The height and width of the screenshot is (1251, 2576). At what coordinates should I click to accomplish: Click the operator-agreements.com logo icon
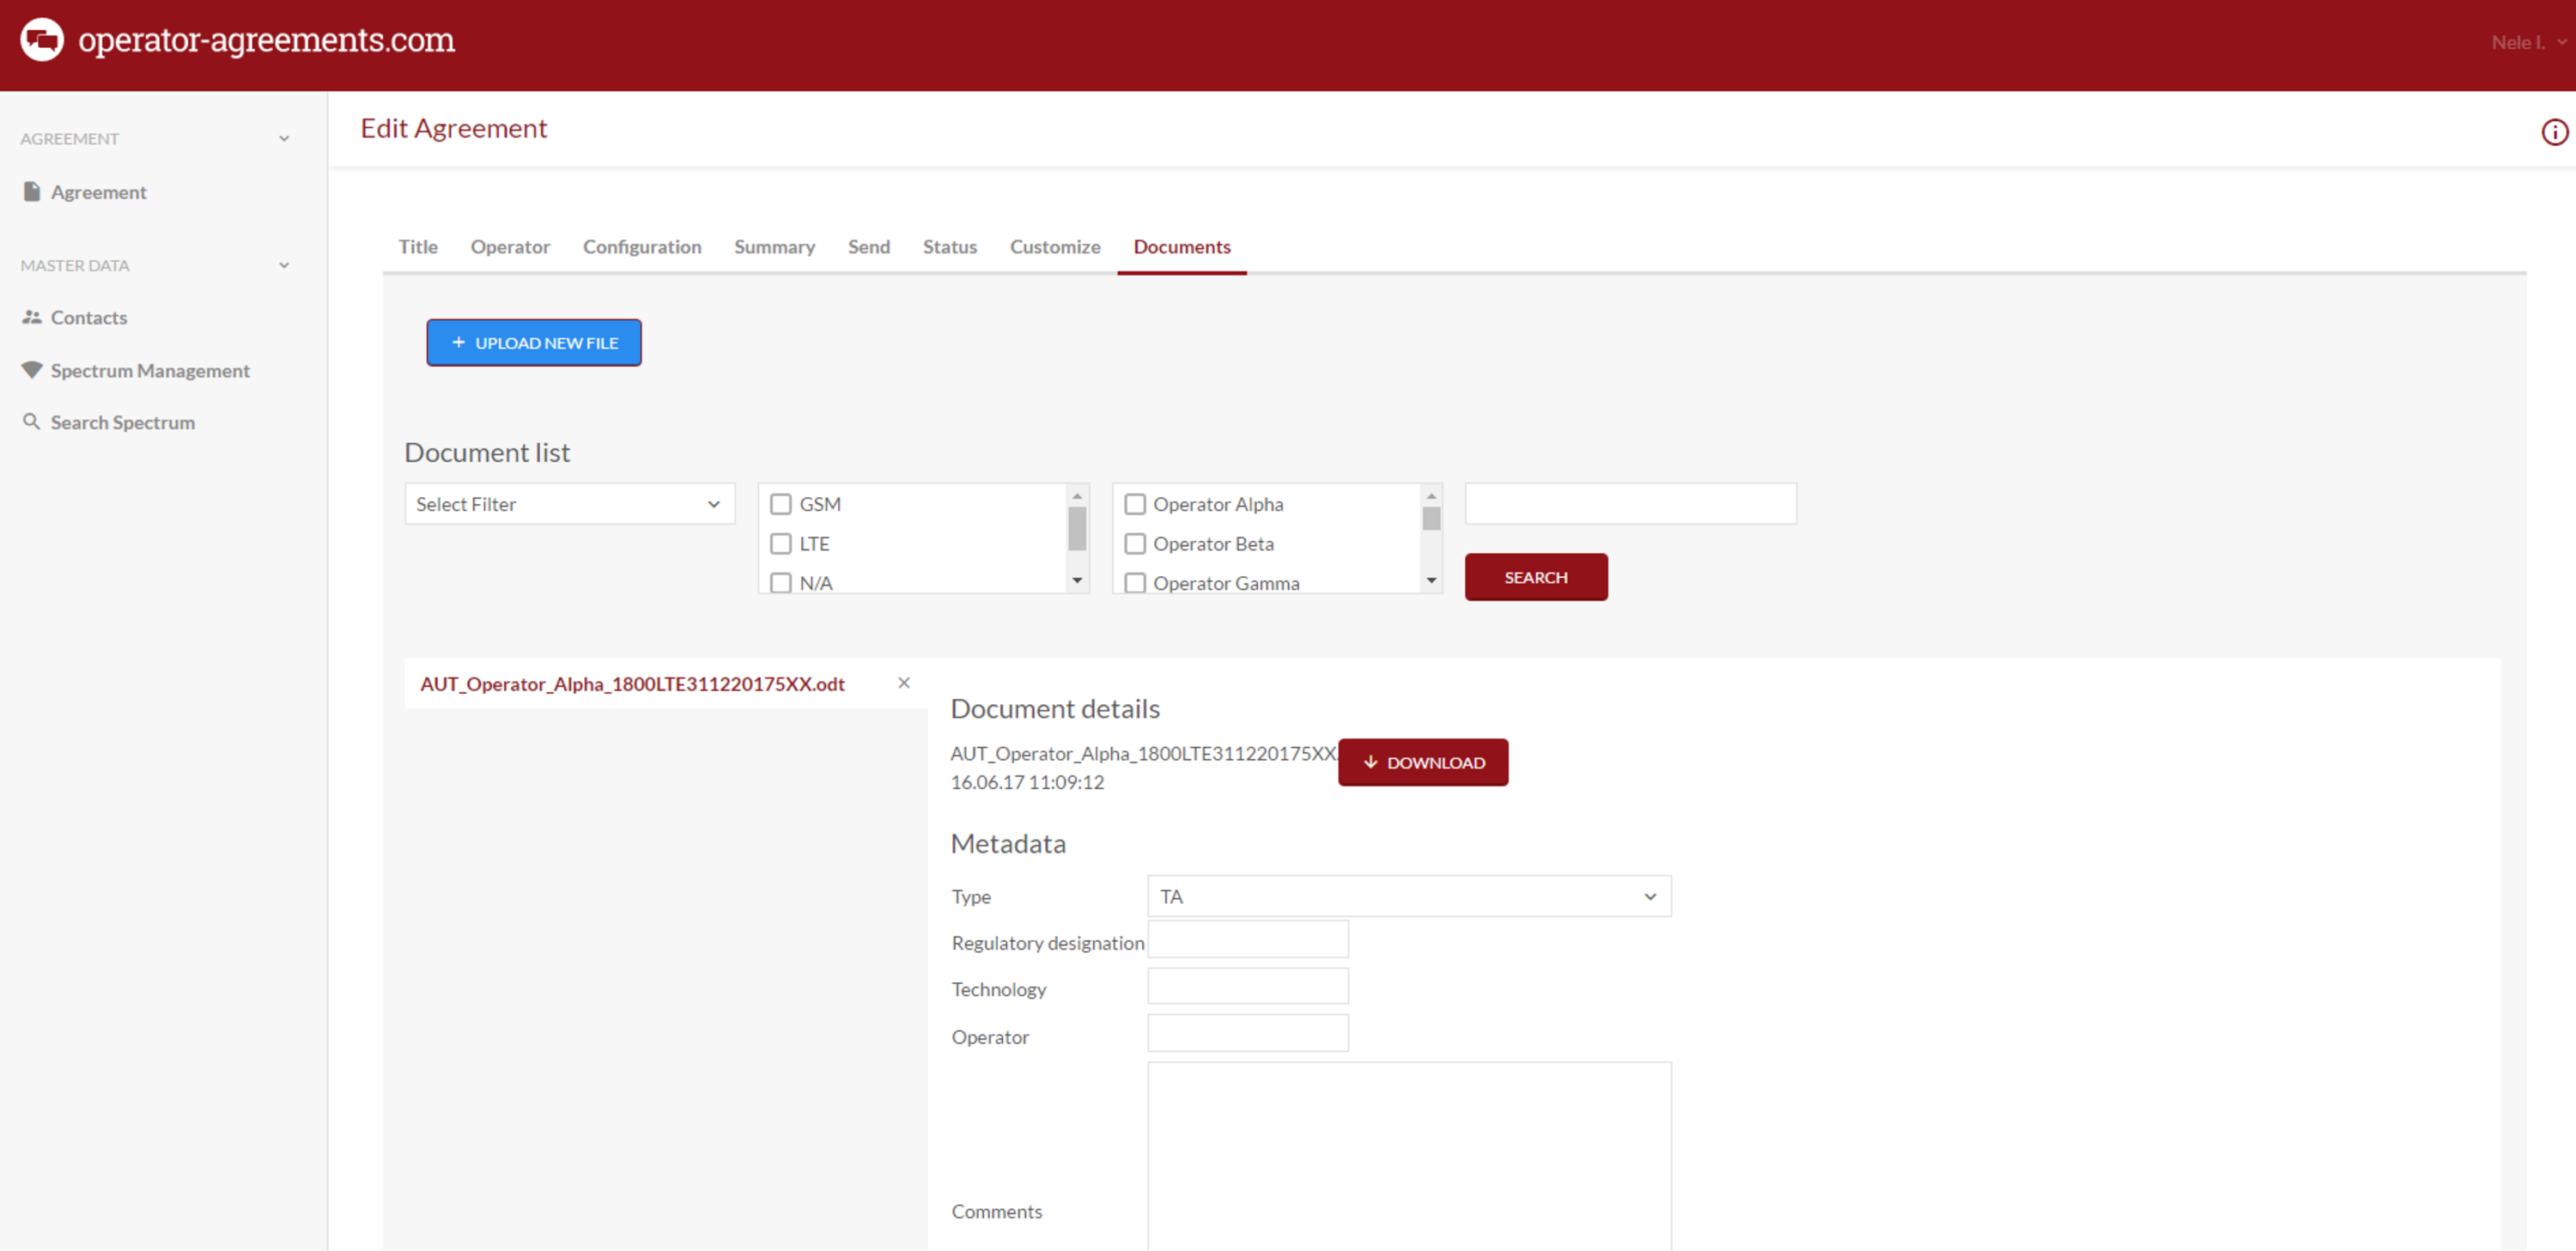(42, 40)
